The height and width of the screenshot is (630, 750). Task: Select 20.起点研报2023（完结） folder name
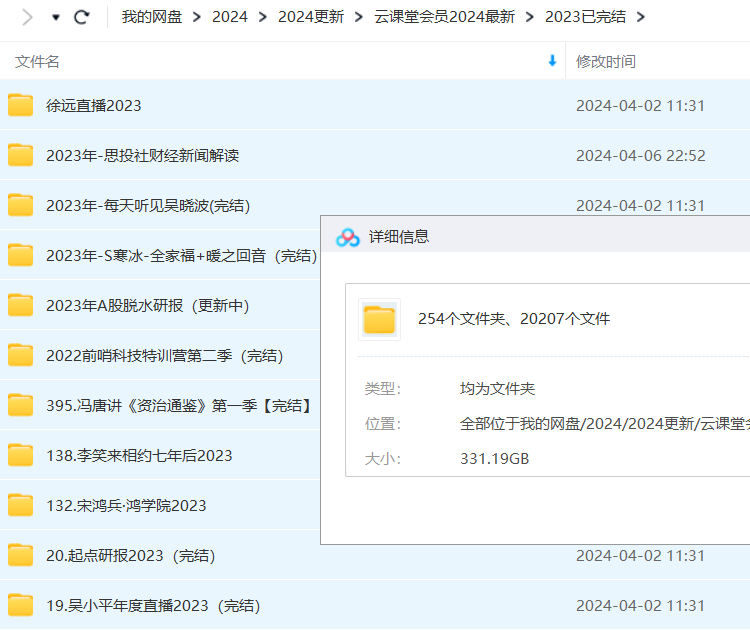tap(130, 555)
